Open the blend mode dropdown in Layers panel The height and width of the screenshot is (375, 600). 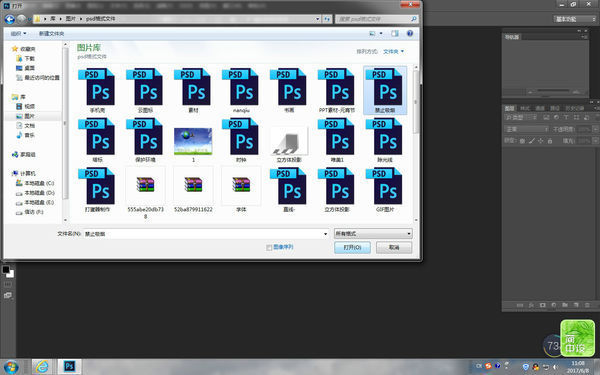(x=526, y=129)
